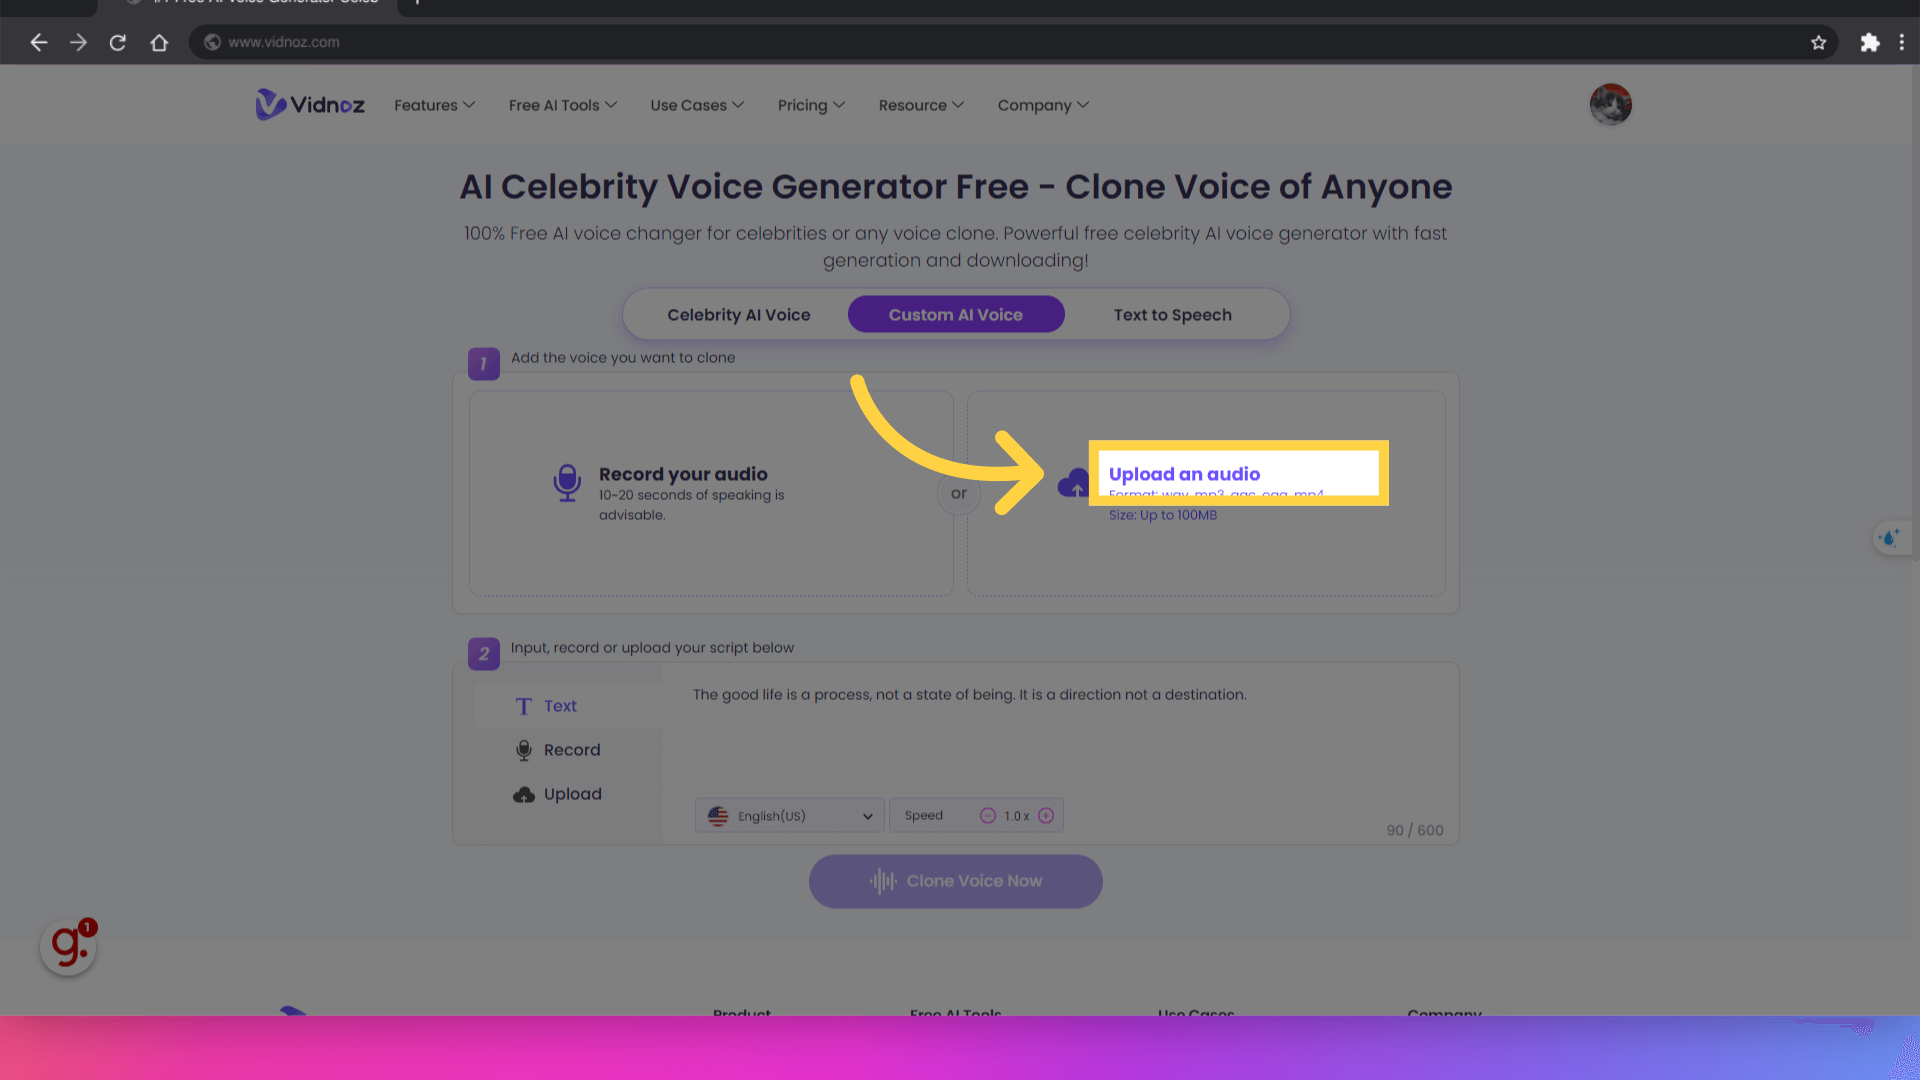Open the Company menu
The width and height of the screenshot is (1920, 1080).
click(1044, 104)
